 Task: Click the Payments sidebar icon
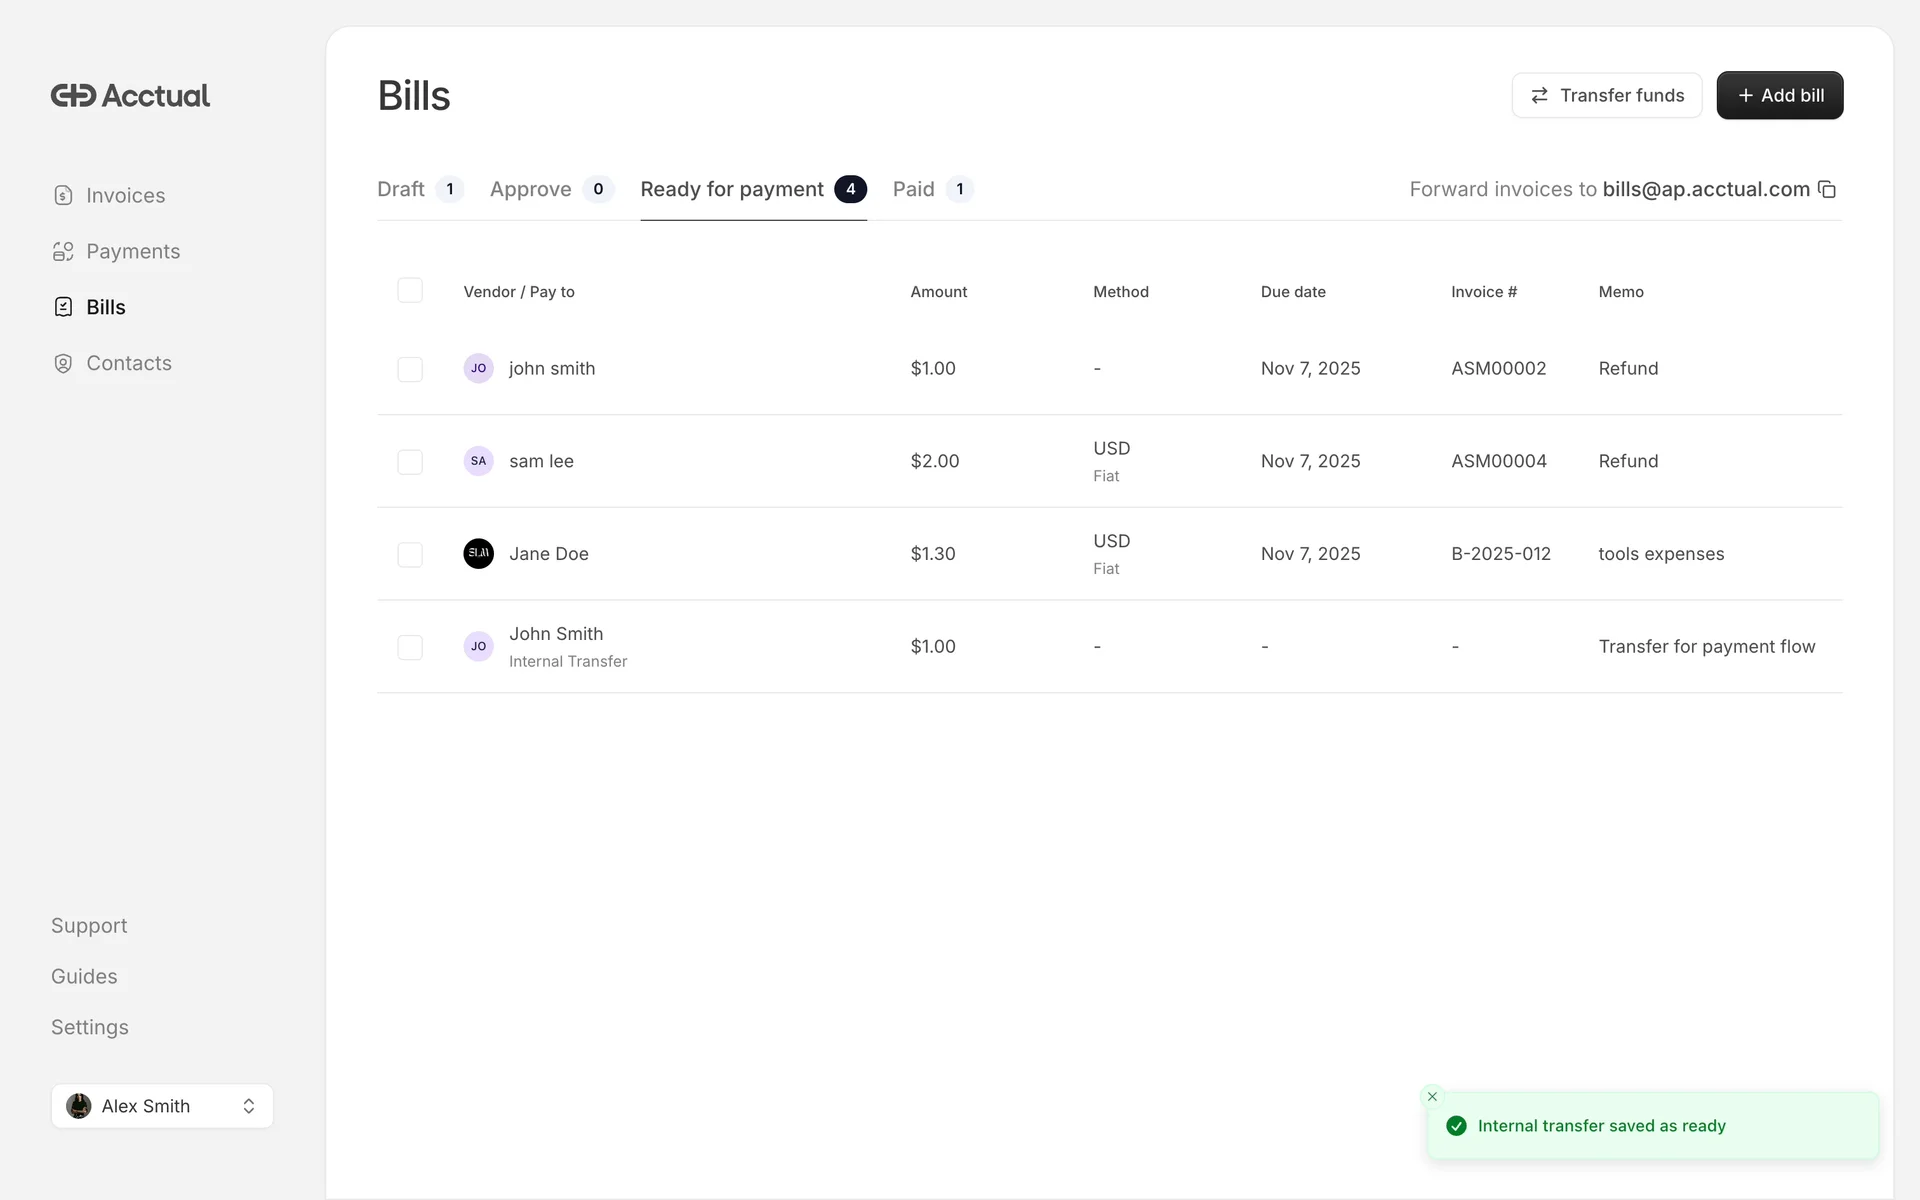63,252
